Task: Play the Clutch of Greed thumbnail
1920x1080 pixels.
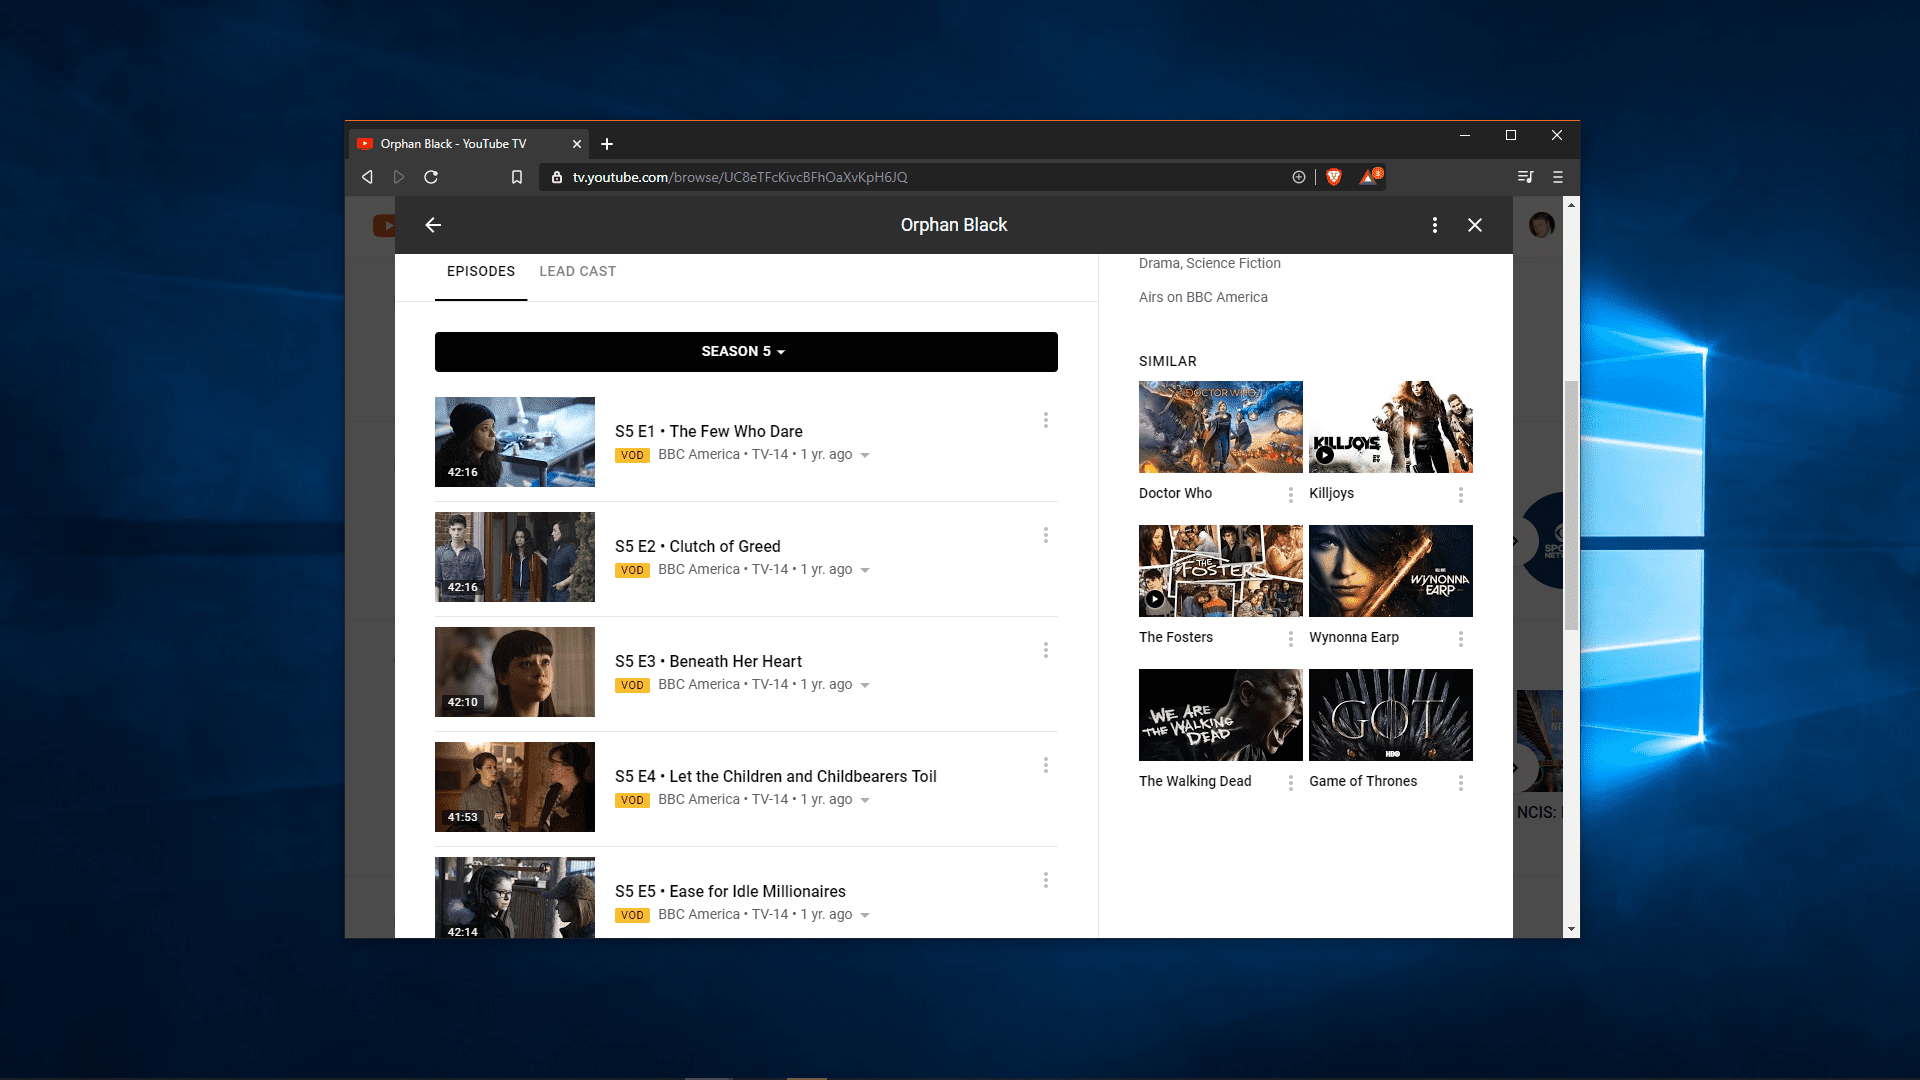Action: click(x=515, y=557)
